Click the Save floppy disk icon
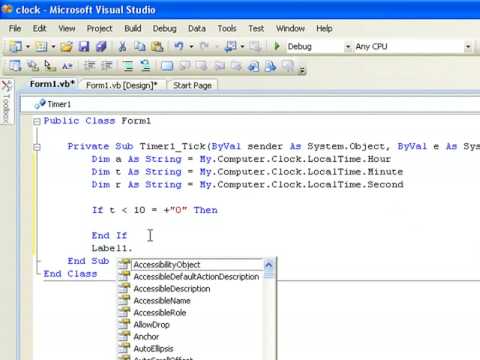 point(84,46)
